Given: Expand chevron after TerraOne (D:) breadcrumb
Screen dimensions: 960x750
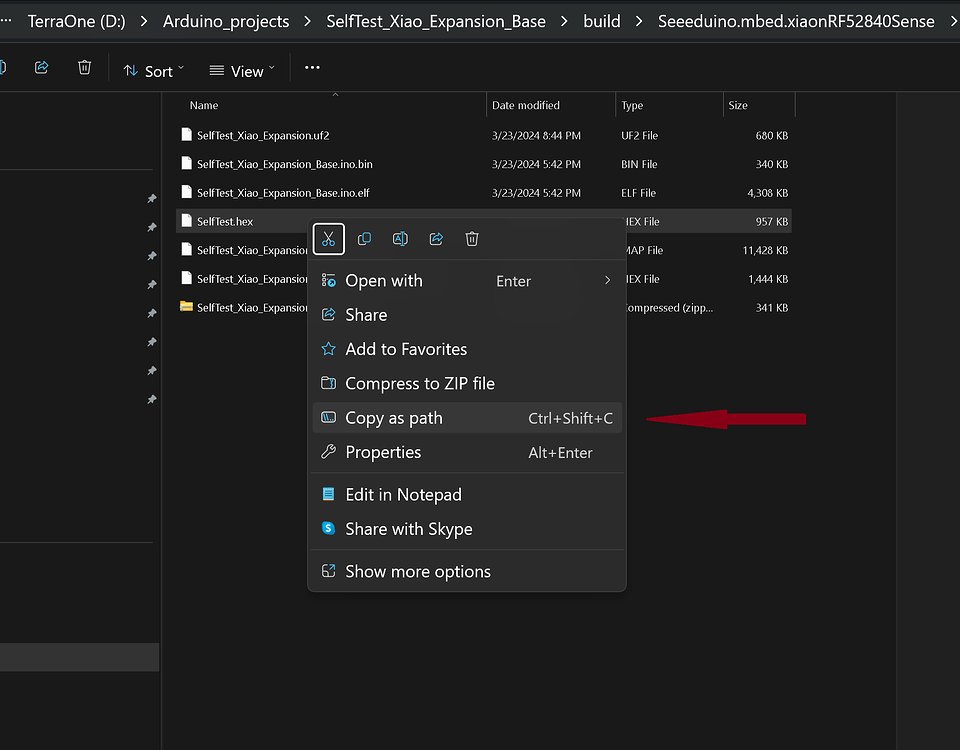Looking at the screenshot, I should 144,21.
